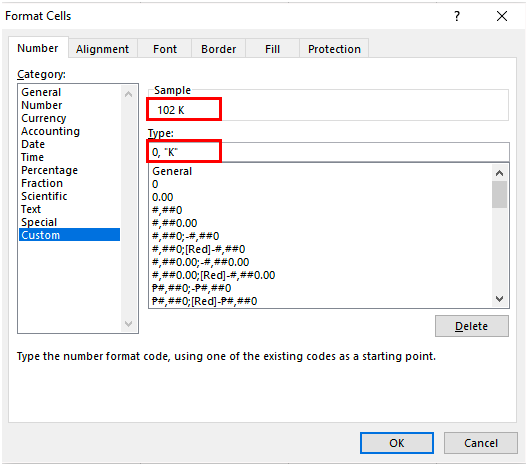Click format type list scroll down arrow

point(499,299)
